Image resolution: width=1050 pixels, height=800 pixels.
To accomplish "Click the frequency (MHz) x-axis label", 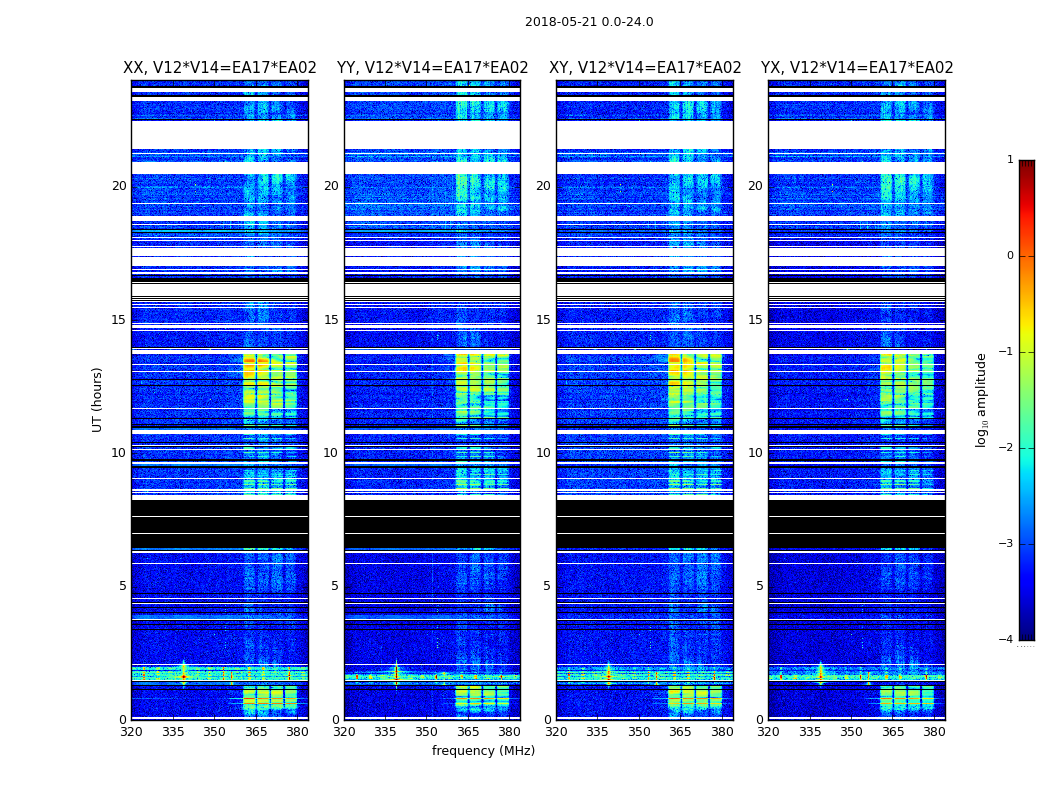I will [x=483, y=751].
